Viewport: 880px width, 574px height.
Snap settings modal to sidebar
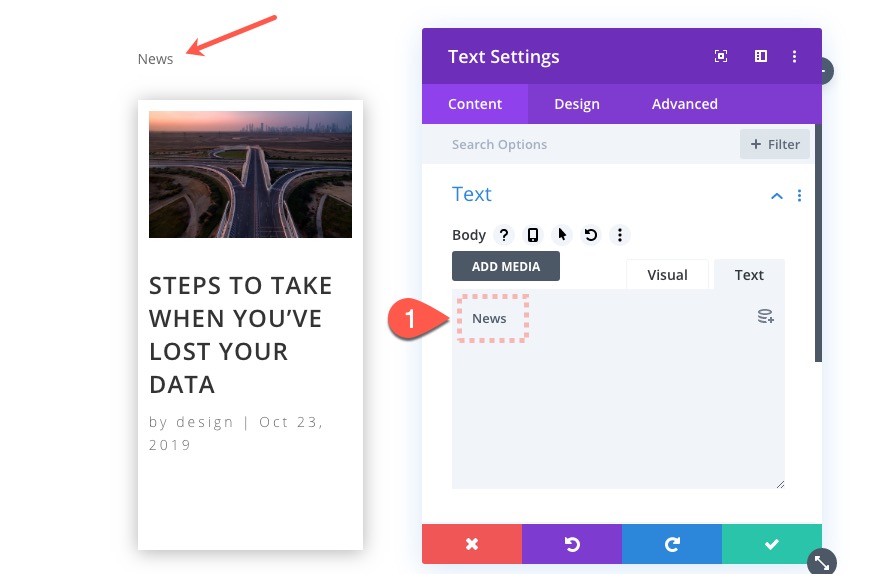(x=760, y=56)
